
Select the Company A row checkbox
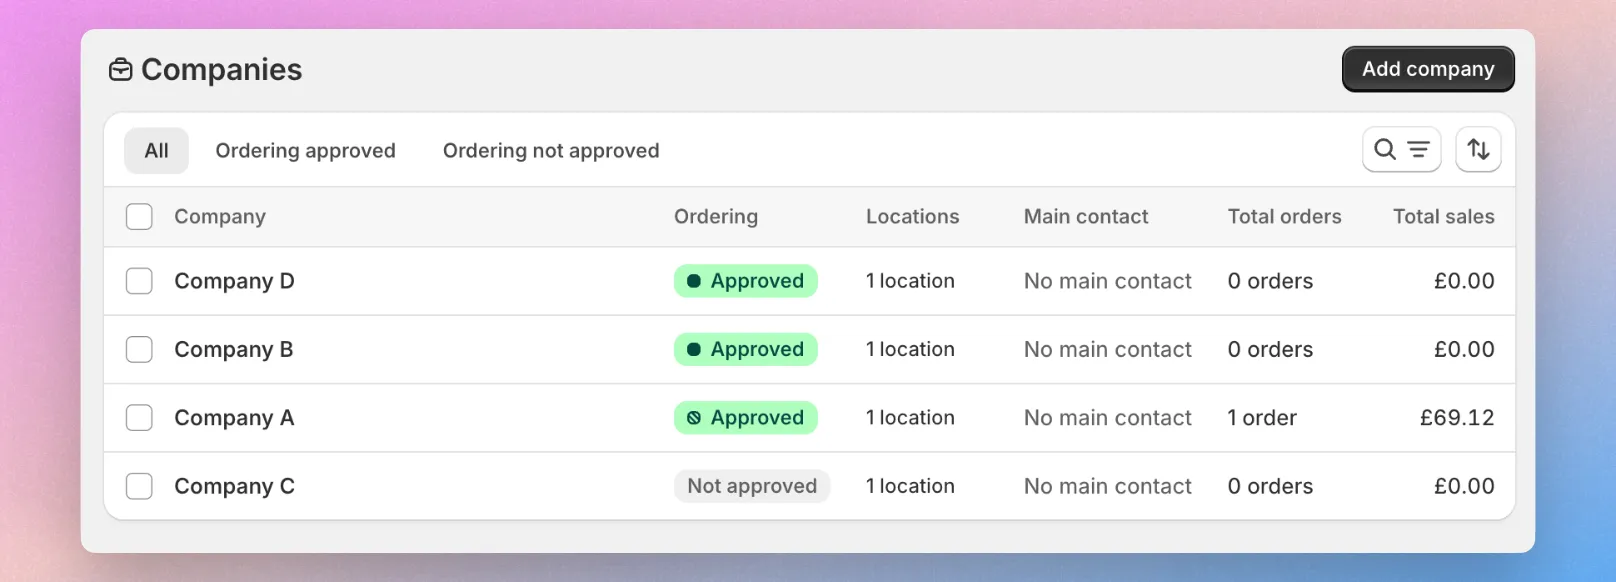coord(139,418)
